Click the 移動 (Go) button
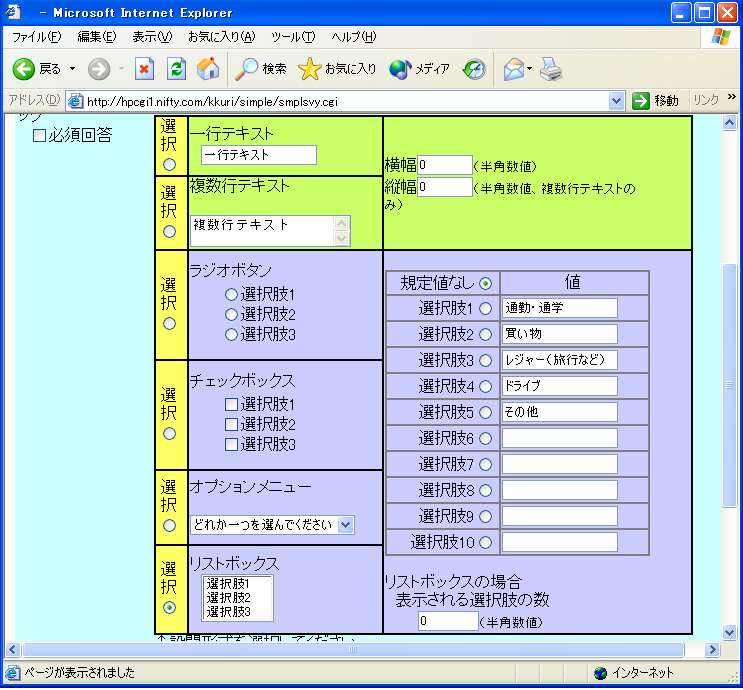The width and height of the screenshot is (743, 690). coord(656,100)
